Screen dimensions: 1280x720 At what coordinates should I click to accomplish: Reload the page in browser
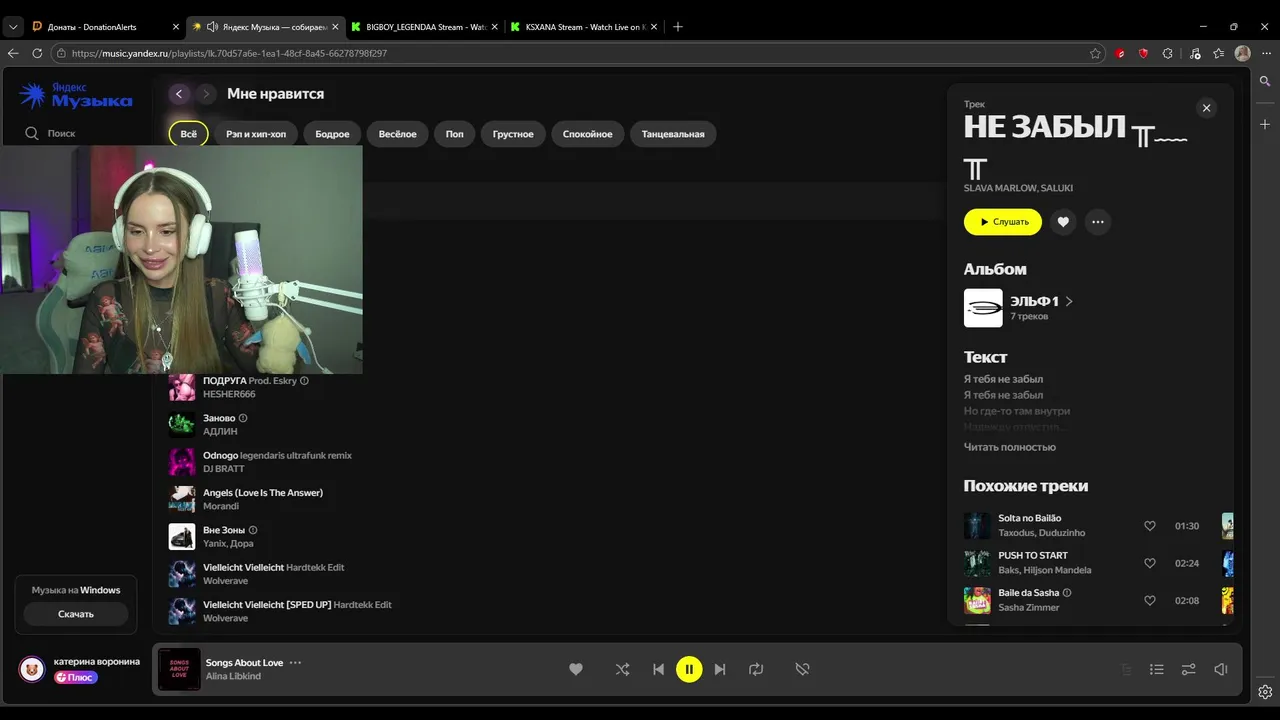click(38, 53)
